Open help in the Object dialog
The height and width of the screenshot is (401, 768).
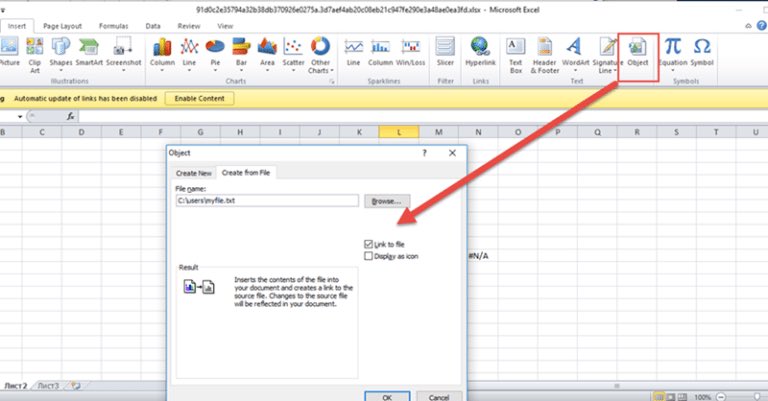pos(424,153)
